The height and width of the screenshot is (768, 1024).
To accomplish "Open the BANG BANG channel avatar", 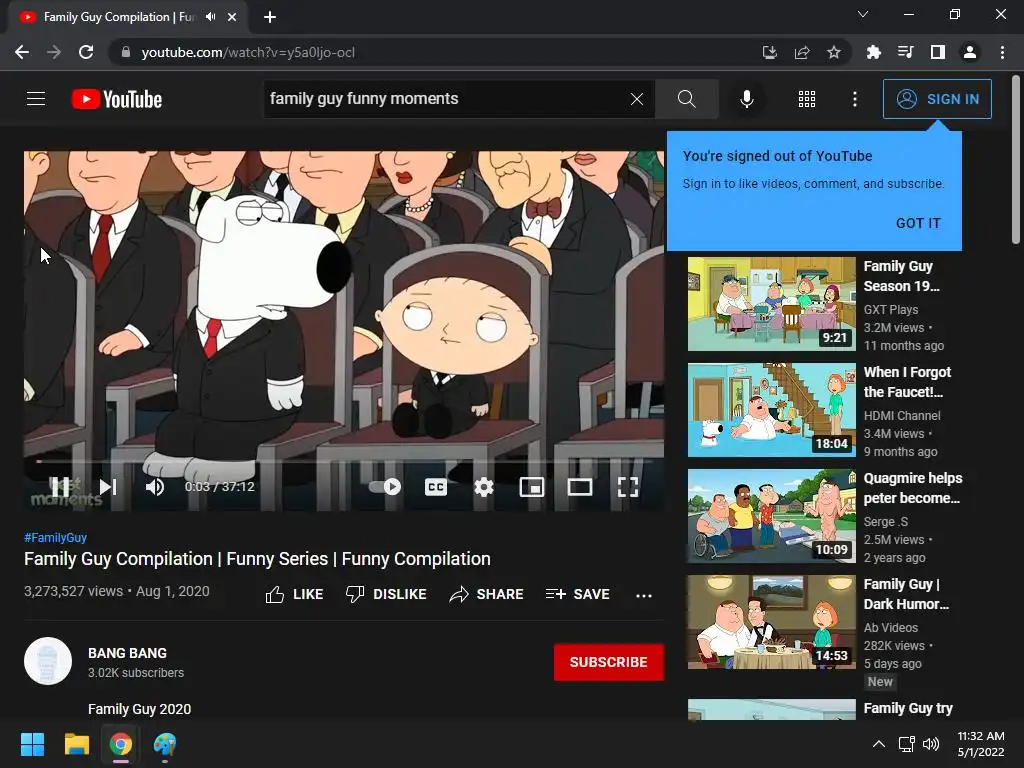I will tap(48, 661).
